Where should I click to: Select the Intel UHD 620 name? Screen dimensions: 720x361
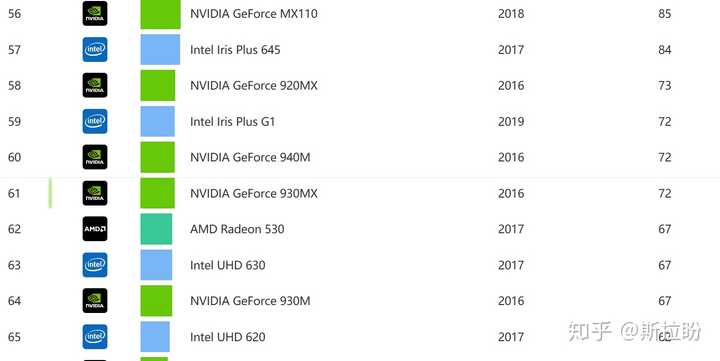coord(228,337)
